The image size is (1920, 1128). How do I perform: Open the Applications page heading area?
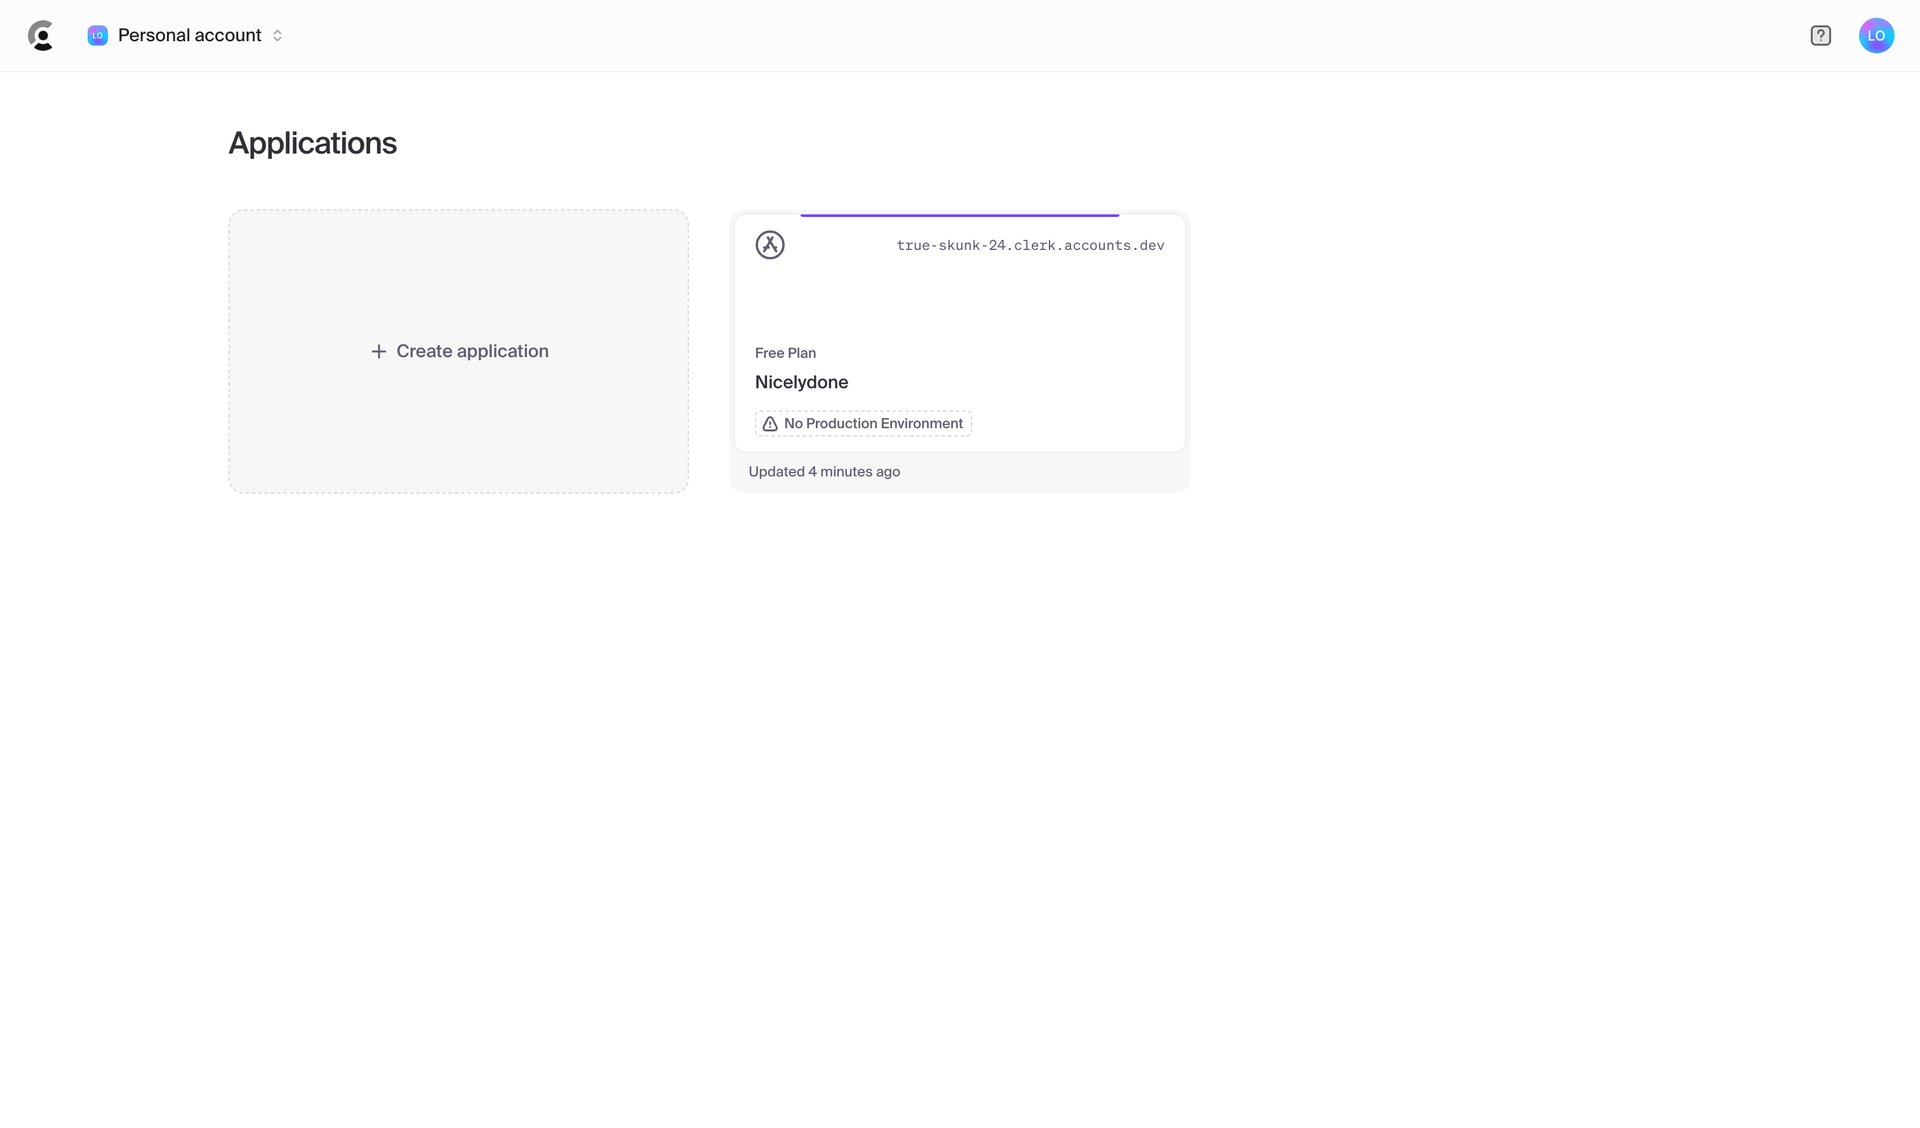pyautogui.click(x=313, y=143)
